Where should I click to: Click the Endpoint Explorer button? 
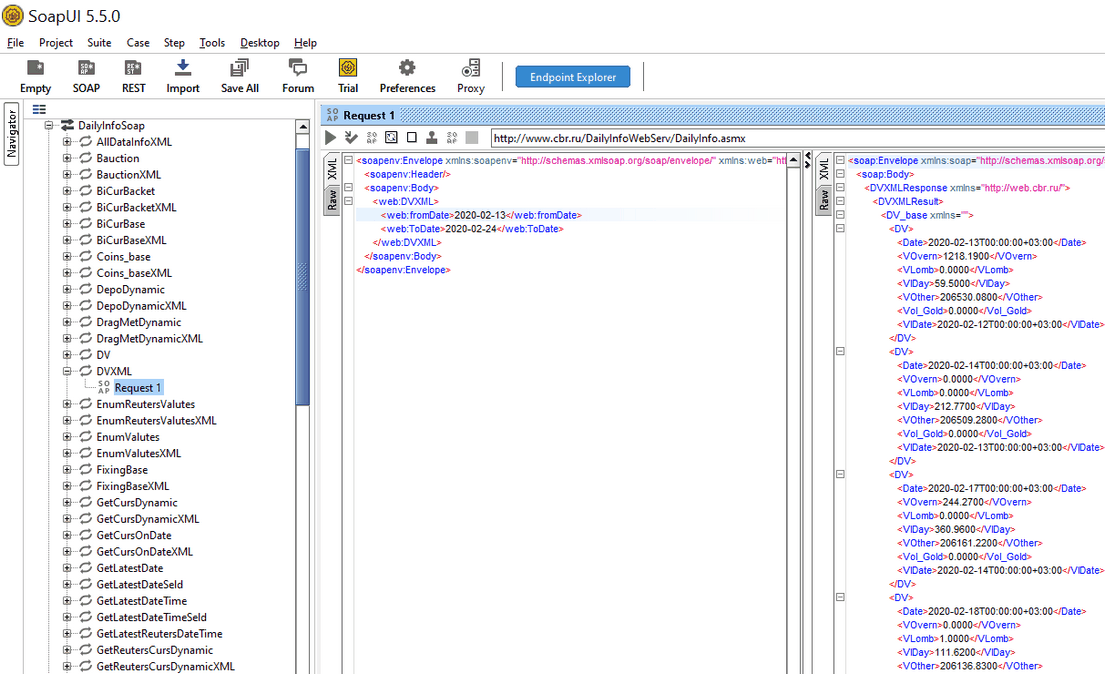point(573,77)
